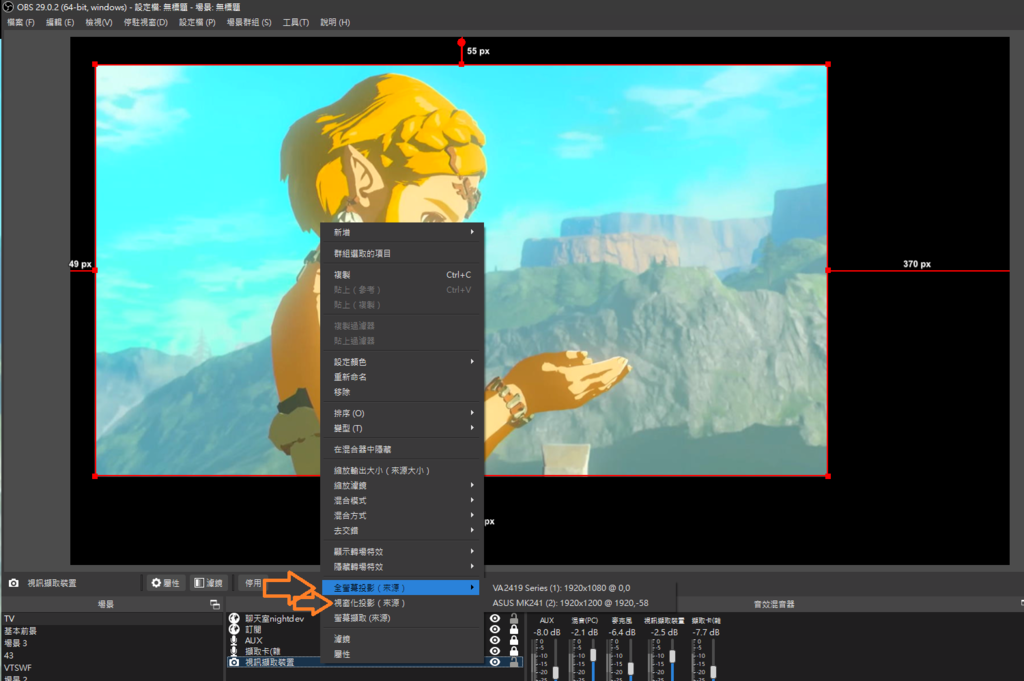Click the microphone icon for the AUX source
Viewport: 1024px width, 681px height.
pos(234,641)
